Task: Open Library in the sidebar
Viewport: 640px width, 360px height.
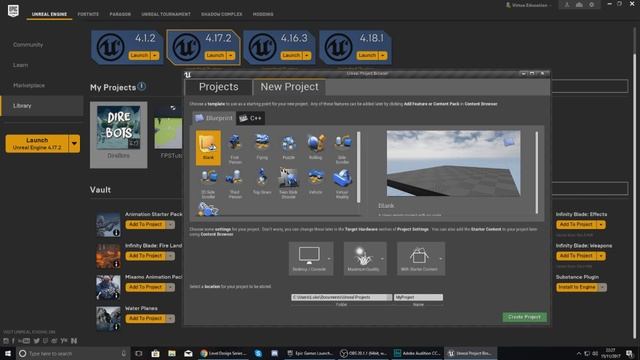Action: click(42, 106)
